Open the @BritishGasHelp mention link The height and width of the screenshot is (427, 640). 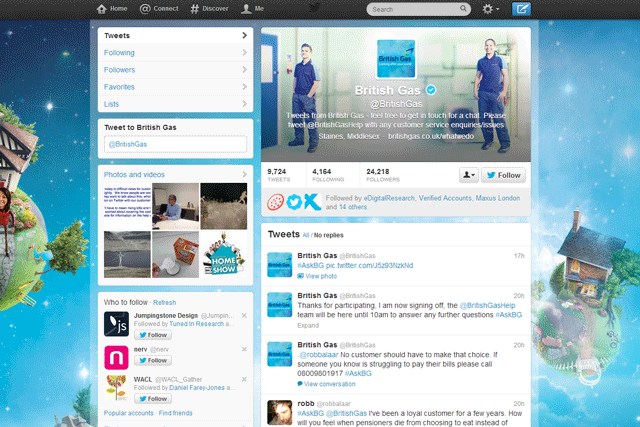487,305
